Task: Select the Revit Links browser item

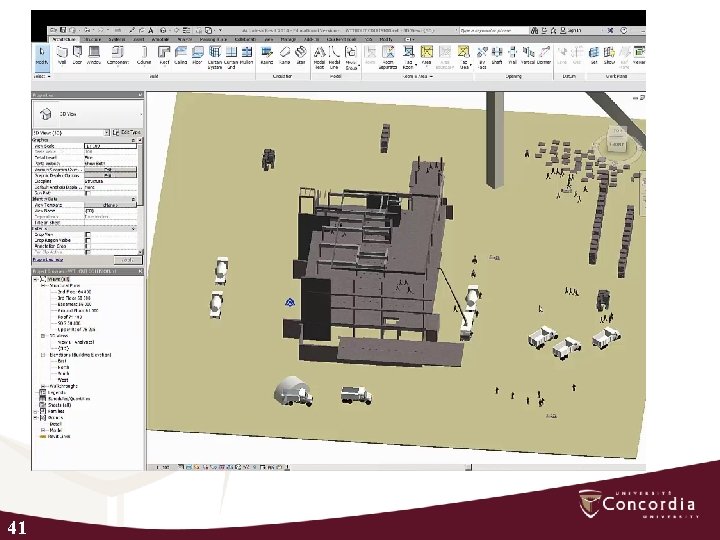Action: click(59, 437)
